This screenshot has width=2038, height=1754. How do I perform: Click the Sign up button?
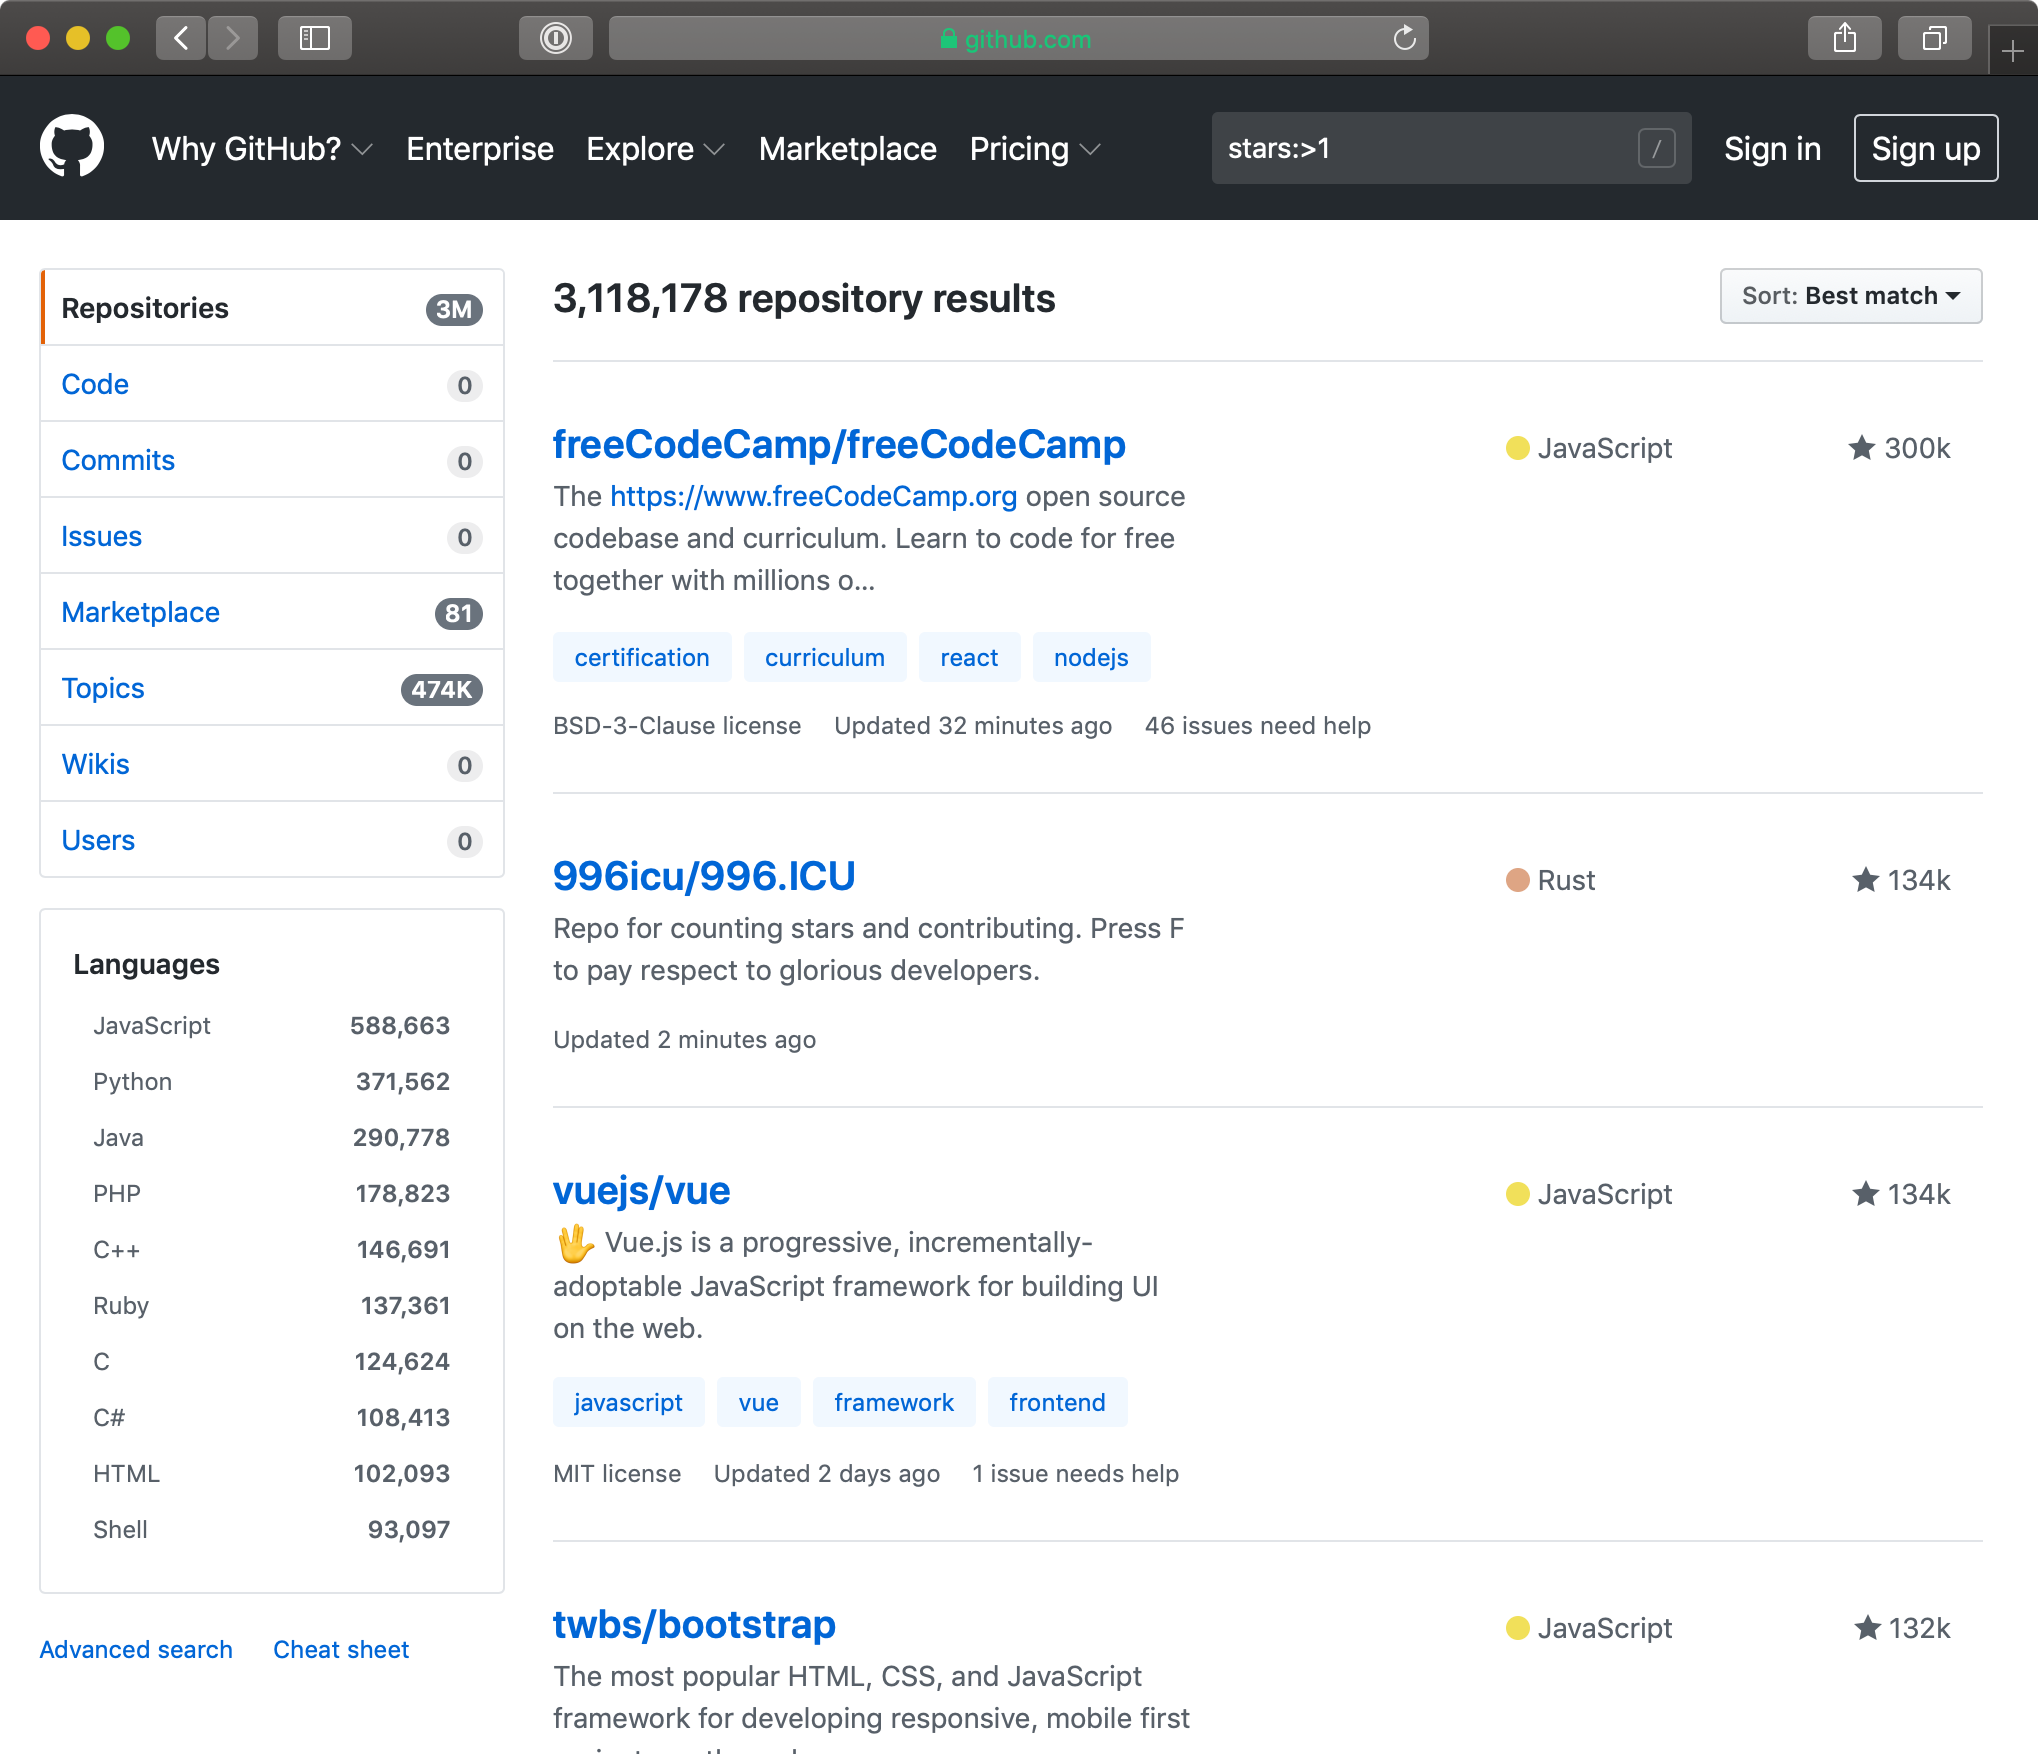click(1925, 148)
